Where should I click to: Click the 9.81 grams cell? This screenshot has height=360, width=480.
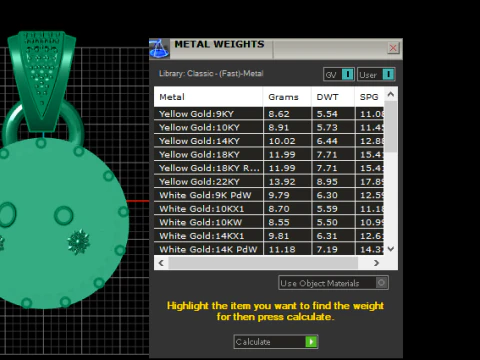[x=287, y=236]
